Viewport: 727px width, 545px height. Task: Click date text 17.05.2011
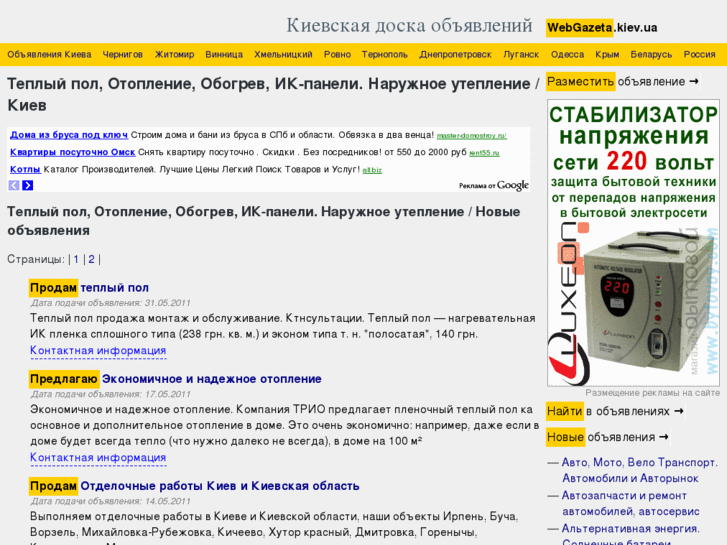[167, 395]
